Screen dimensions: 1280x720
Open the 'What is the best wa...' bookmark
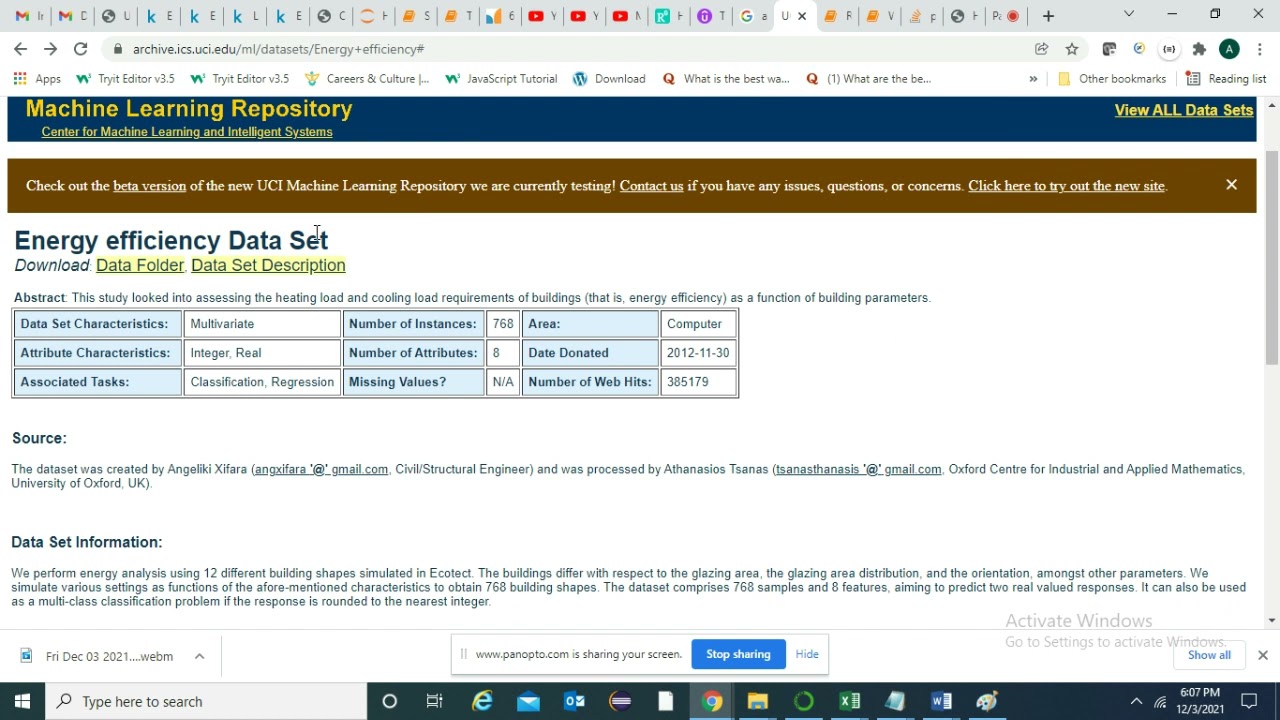pos(726,79)
